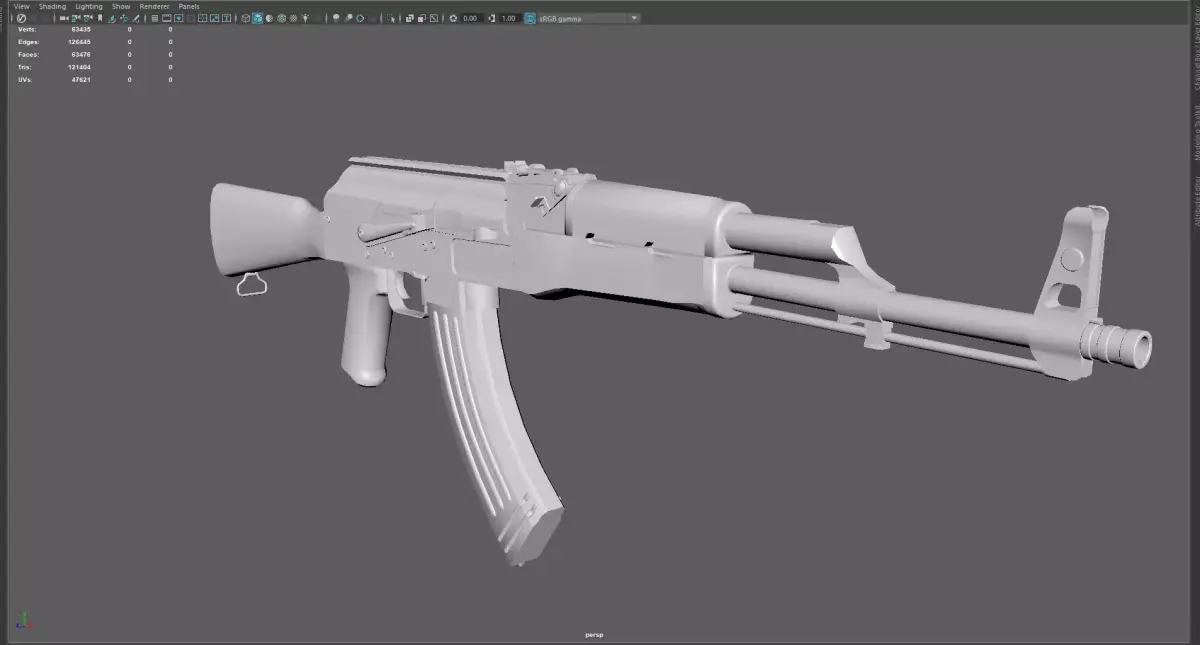Viewport: 1200px width, 645px height.
Task: Open the image plane icon
Action: [x=112, y=18]
